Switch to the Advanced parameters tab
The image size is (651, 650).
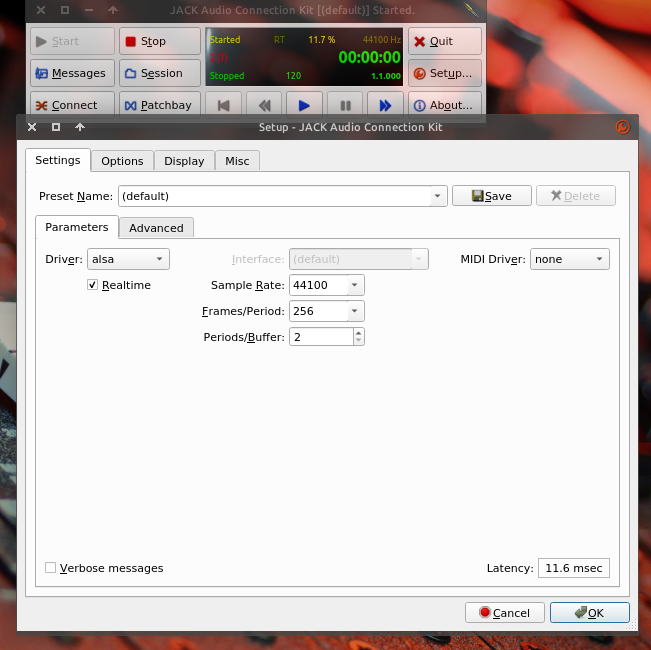[156, 228]
